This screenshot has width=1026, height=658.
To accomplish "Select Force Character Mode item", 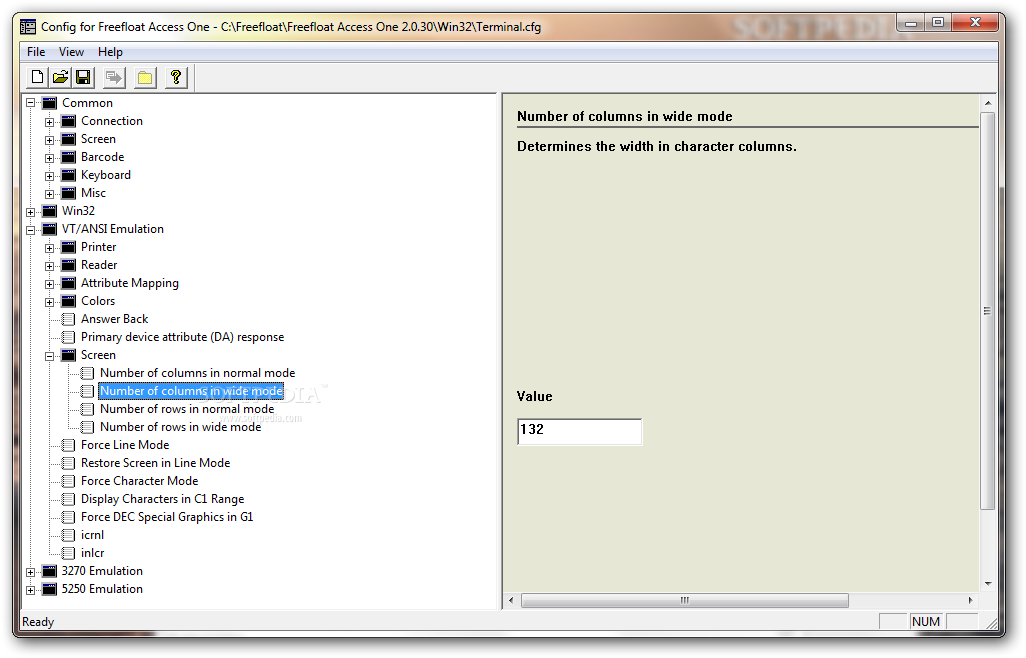I will (x=139, y=481).
